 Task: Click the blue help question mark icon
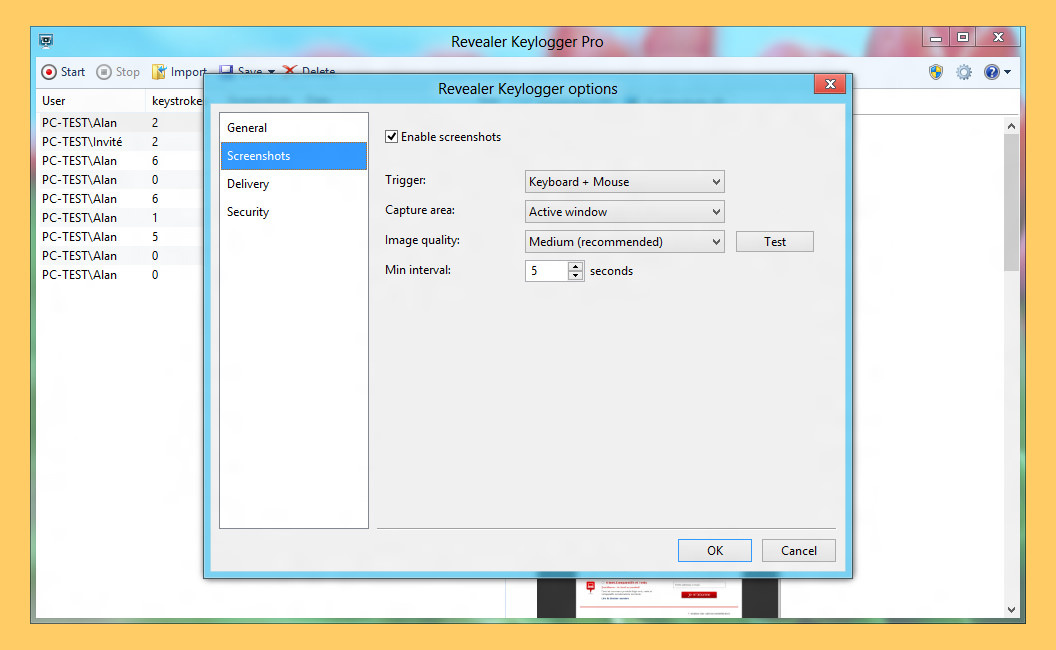991,72
